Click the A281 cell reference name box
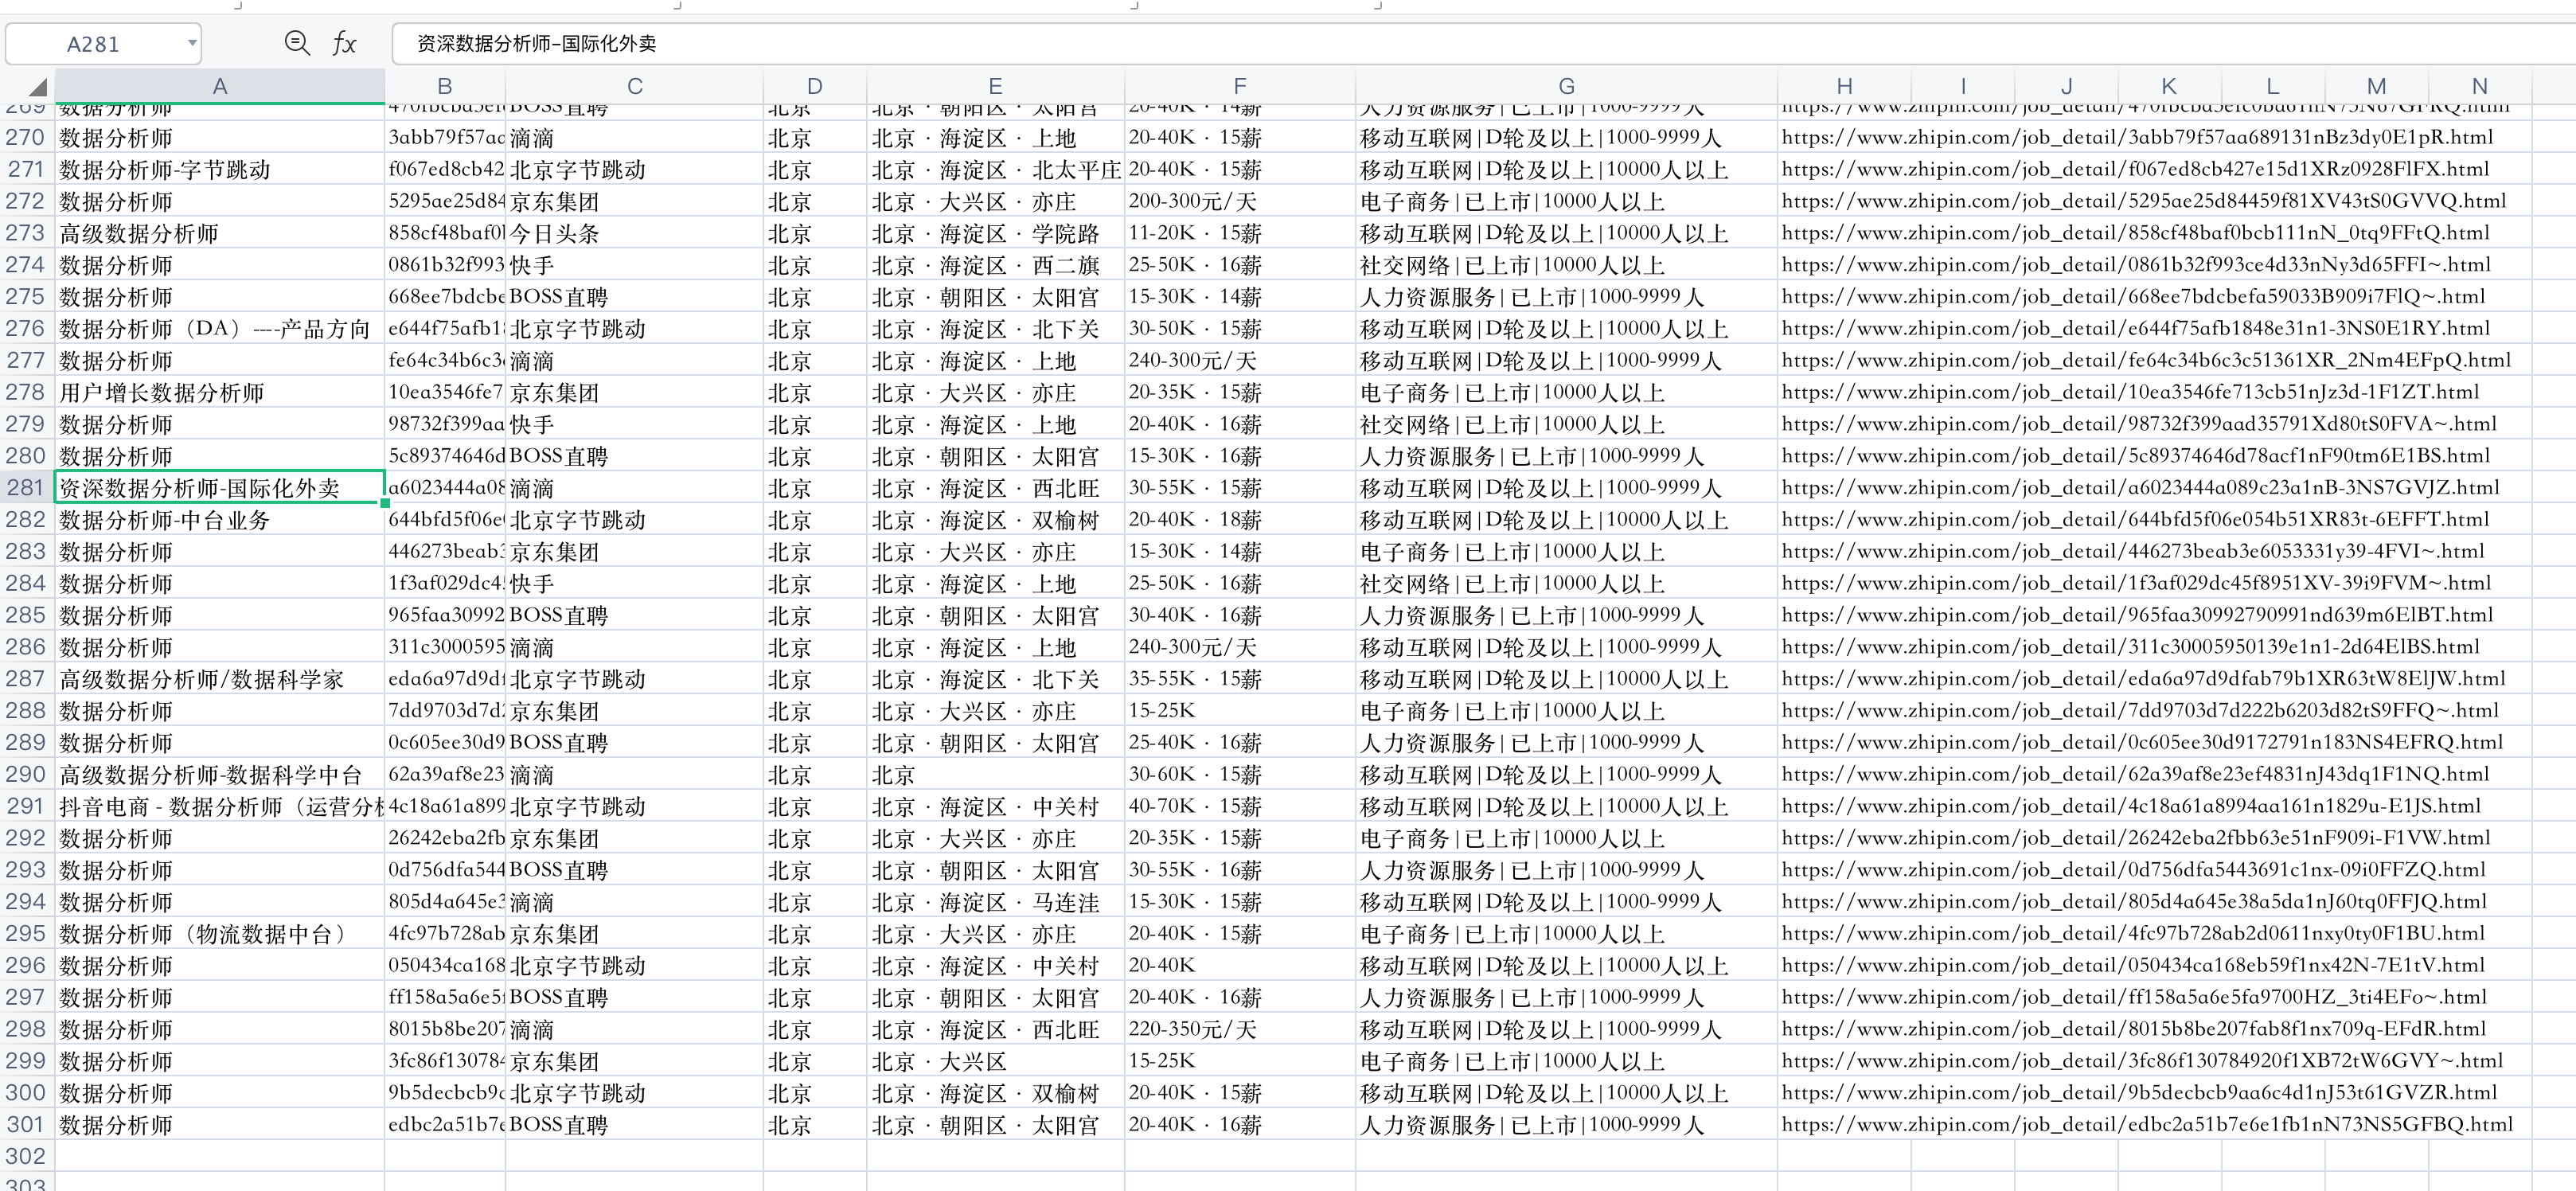The width and height of the screenshot is (2576, 1191). point(93,44)
